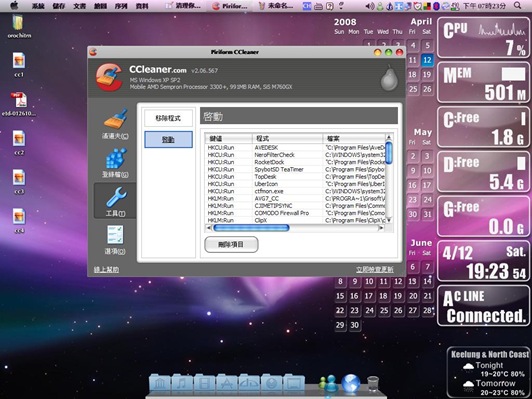Open the cc4 image file on desktop
532x399 pixels.
19,221
